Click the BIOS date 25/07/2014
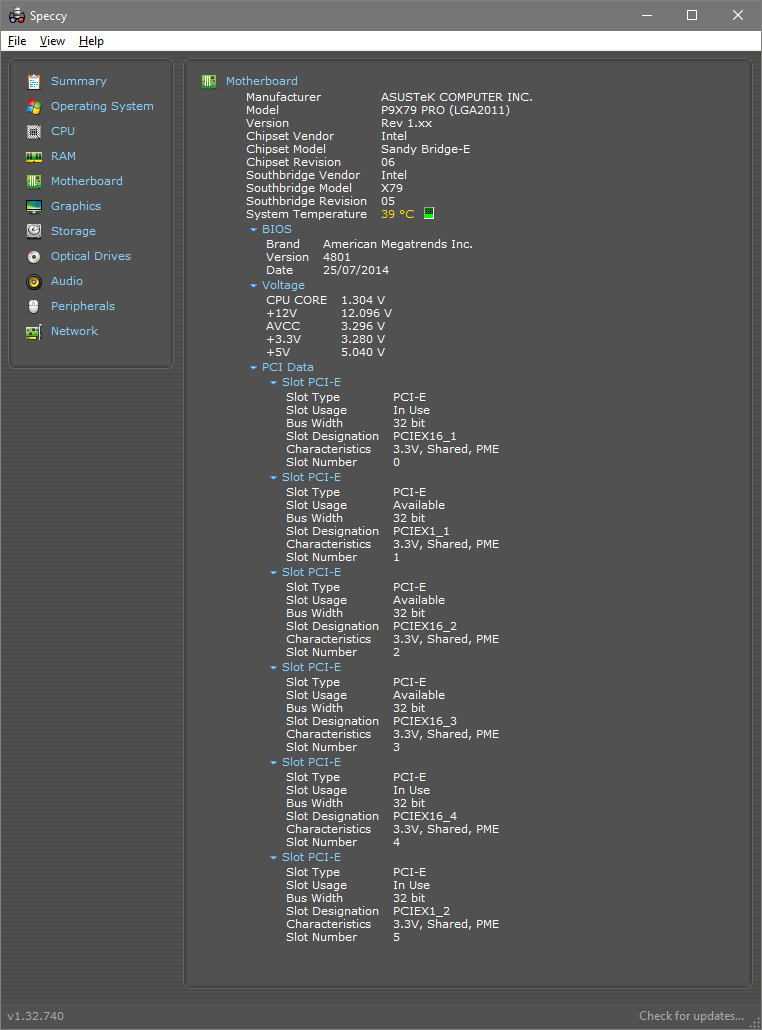The width and height of the screenshot is (762, 1030). click(355, 270)
